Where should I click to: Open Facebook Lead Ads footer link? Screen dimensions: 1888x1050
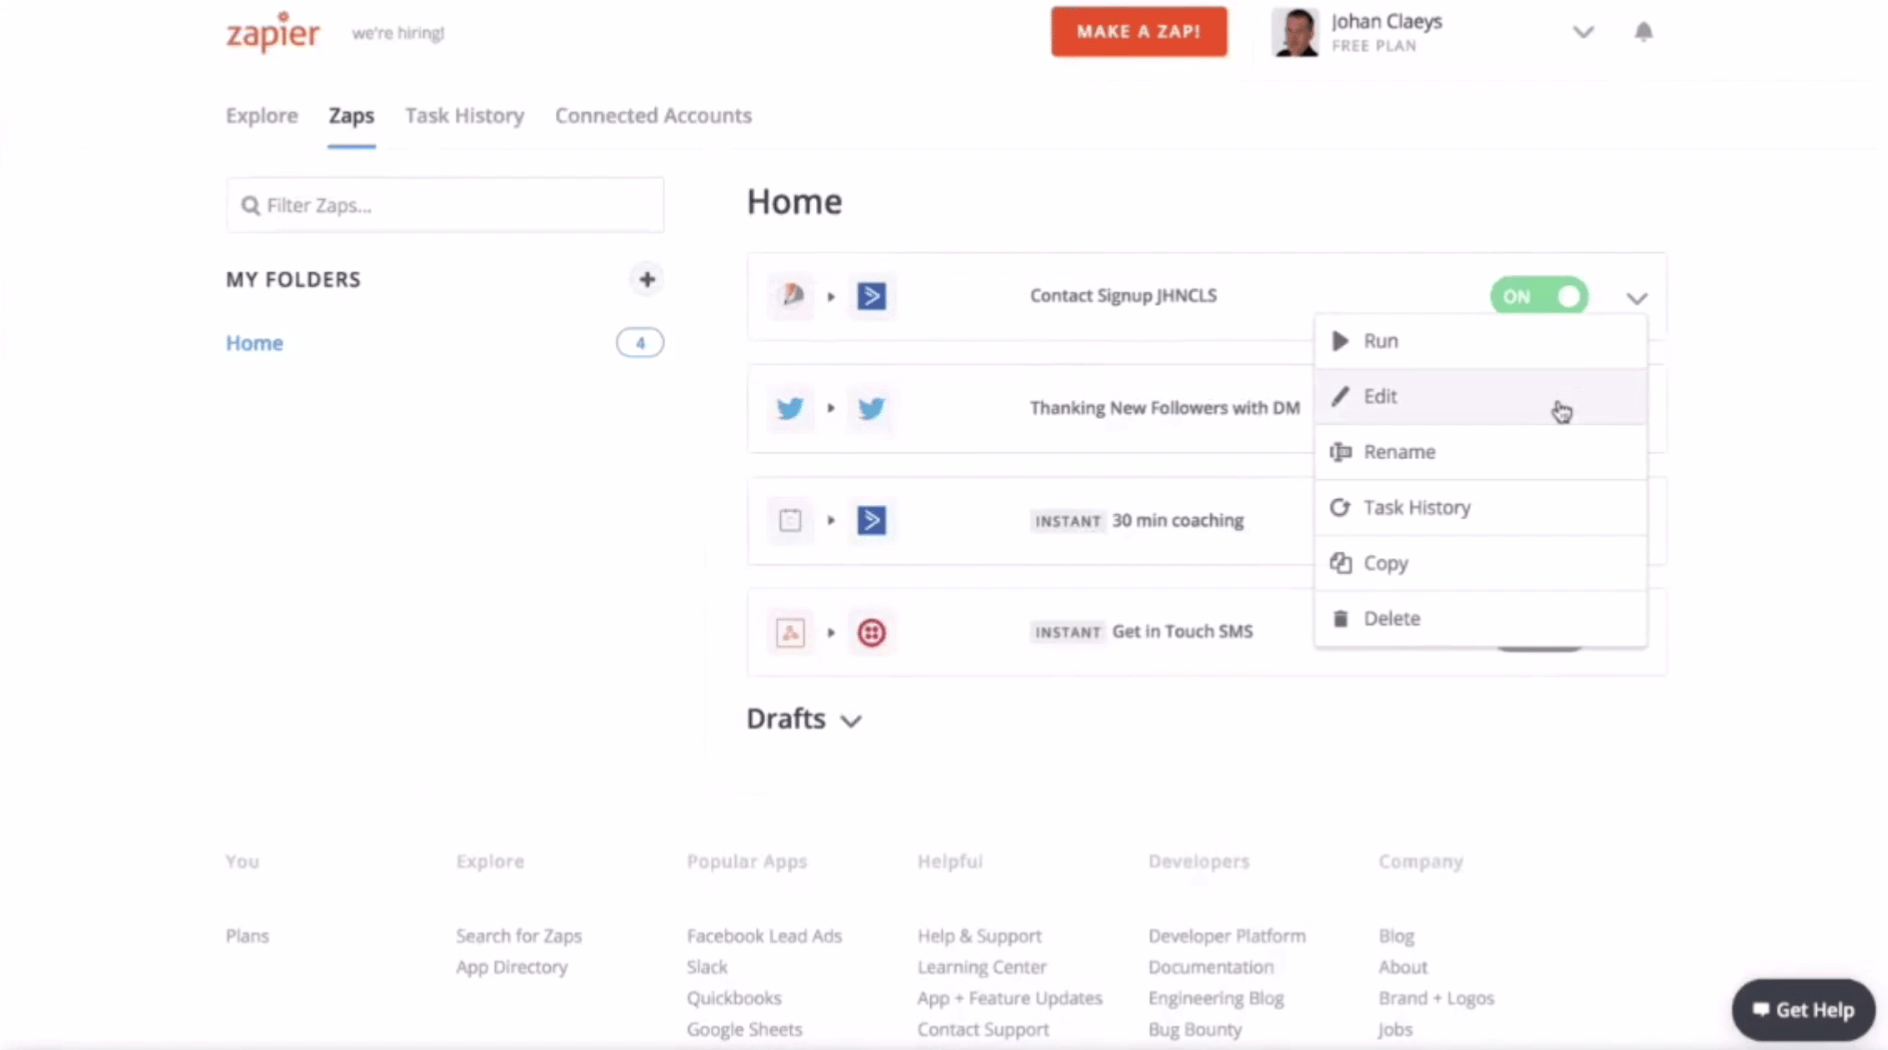coord(764,936)
